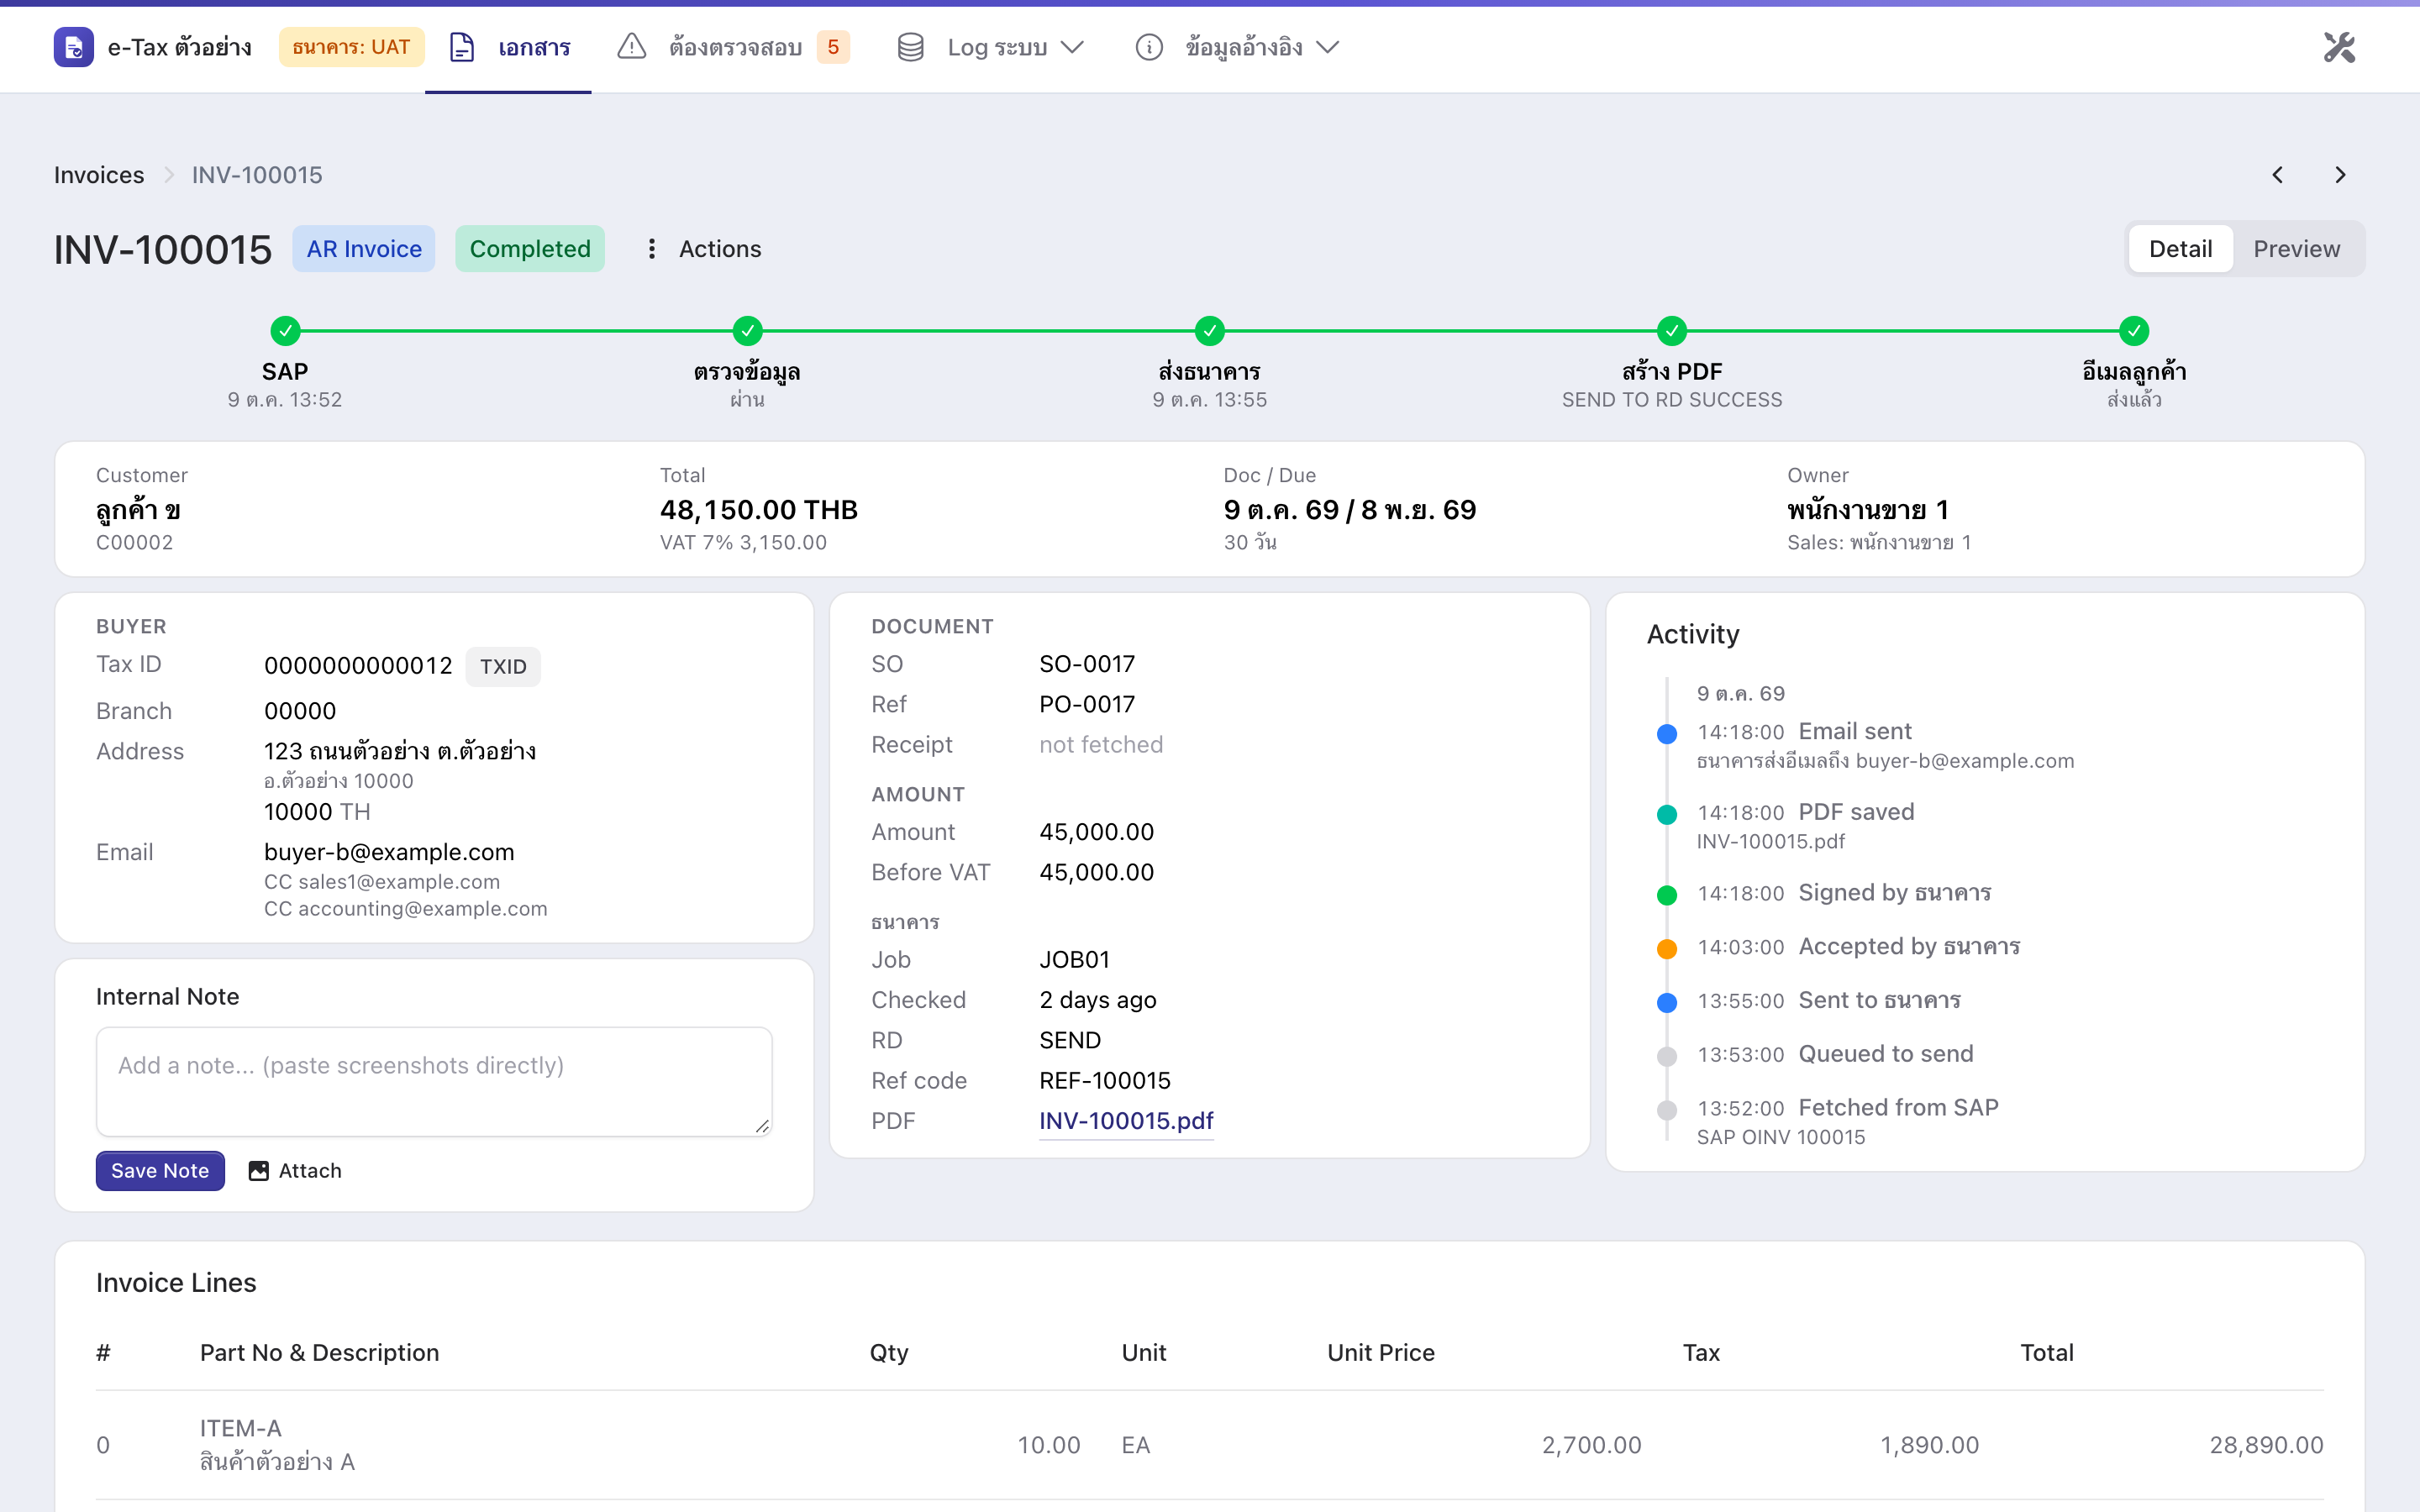The image size is (2420, 1512).
Task: Click the SO-0017 document value
Action: point(1087,664)
